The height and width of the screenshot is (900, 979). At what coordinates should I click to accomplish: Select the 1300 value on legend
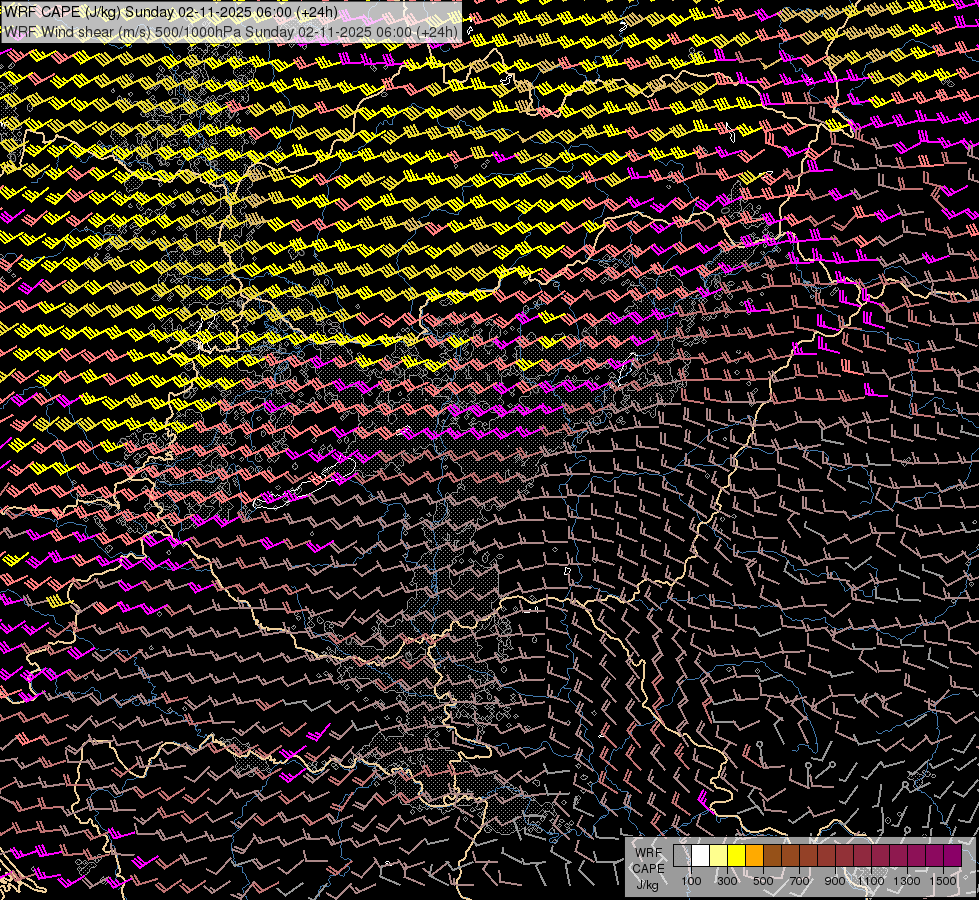point(907,880)
